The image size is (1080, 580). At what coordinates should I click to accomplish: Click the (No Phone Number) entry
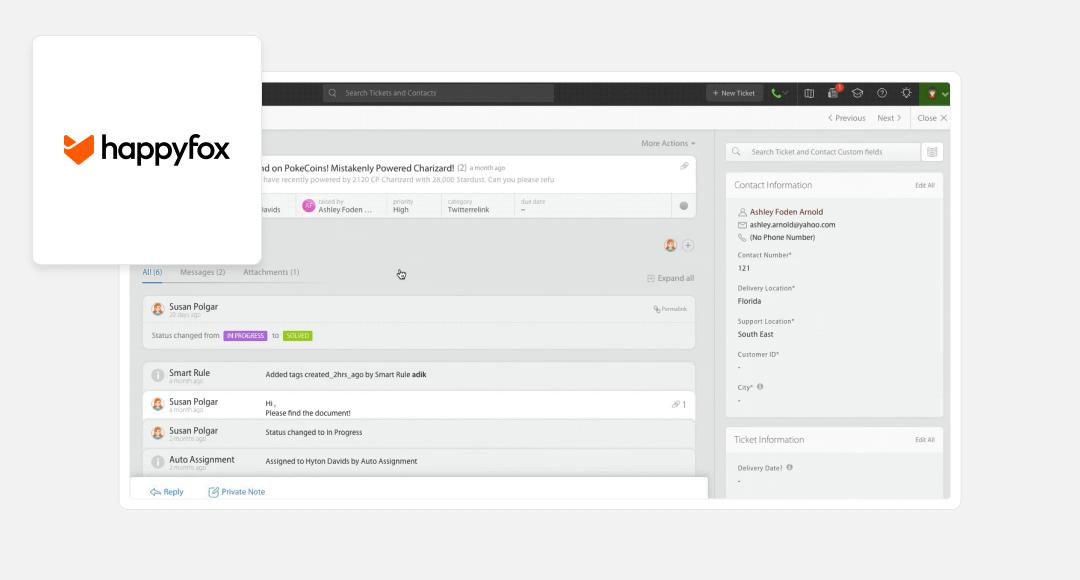[x=782, y=238]
